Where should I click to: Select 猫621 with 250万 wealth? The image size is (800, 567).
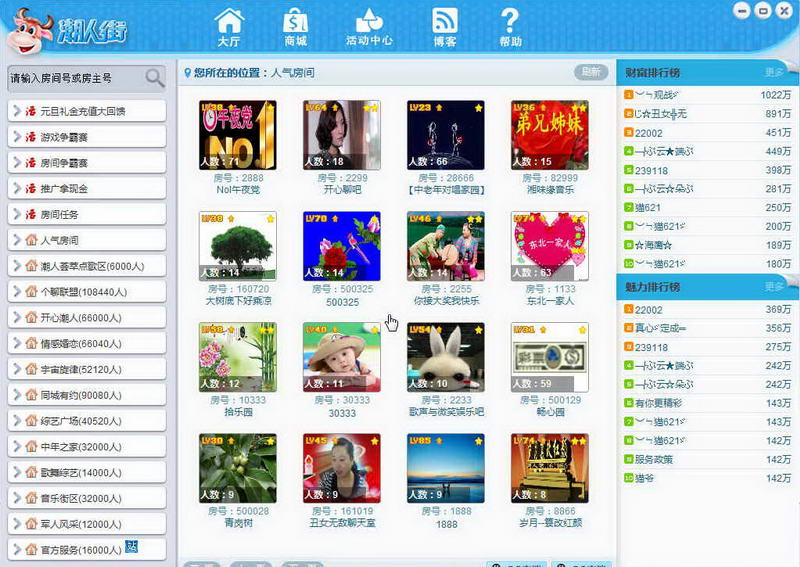pyautogui.click(x=707, y=208)
